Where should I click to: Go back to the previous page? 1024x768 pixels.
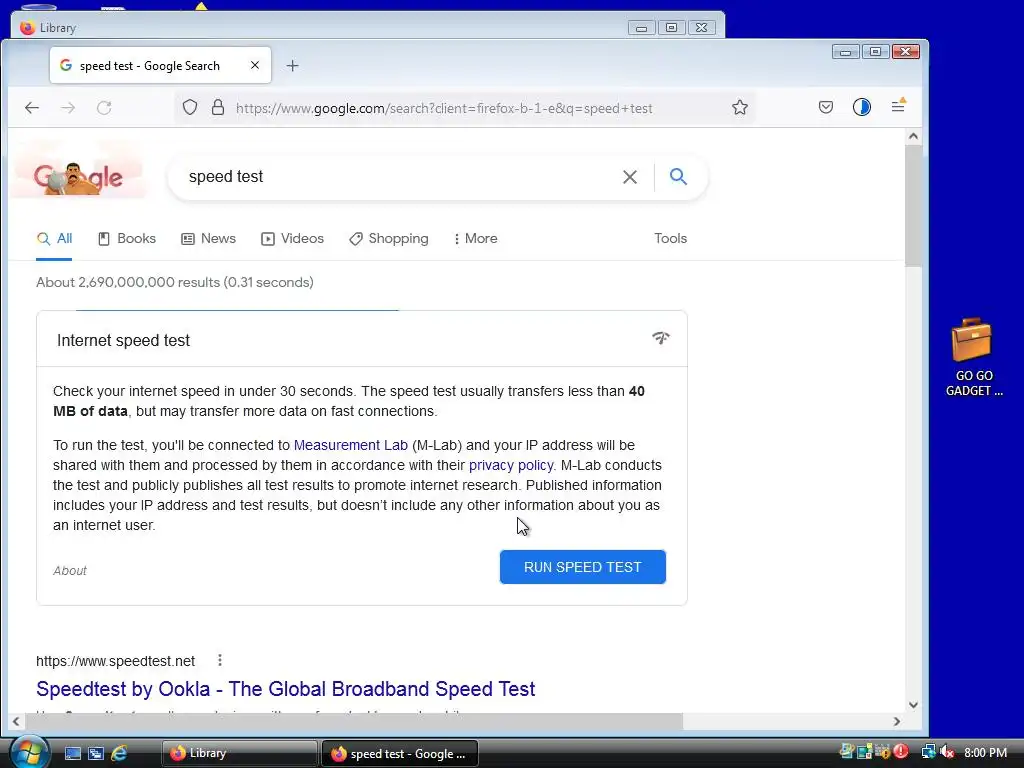click(x=31, y=108)
